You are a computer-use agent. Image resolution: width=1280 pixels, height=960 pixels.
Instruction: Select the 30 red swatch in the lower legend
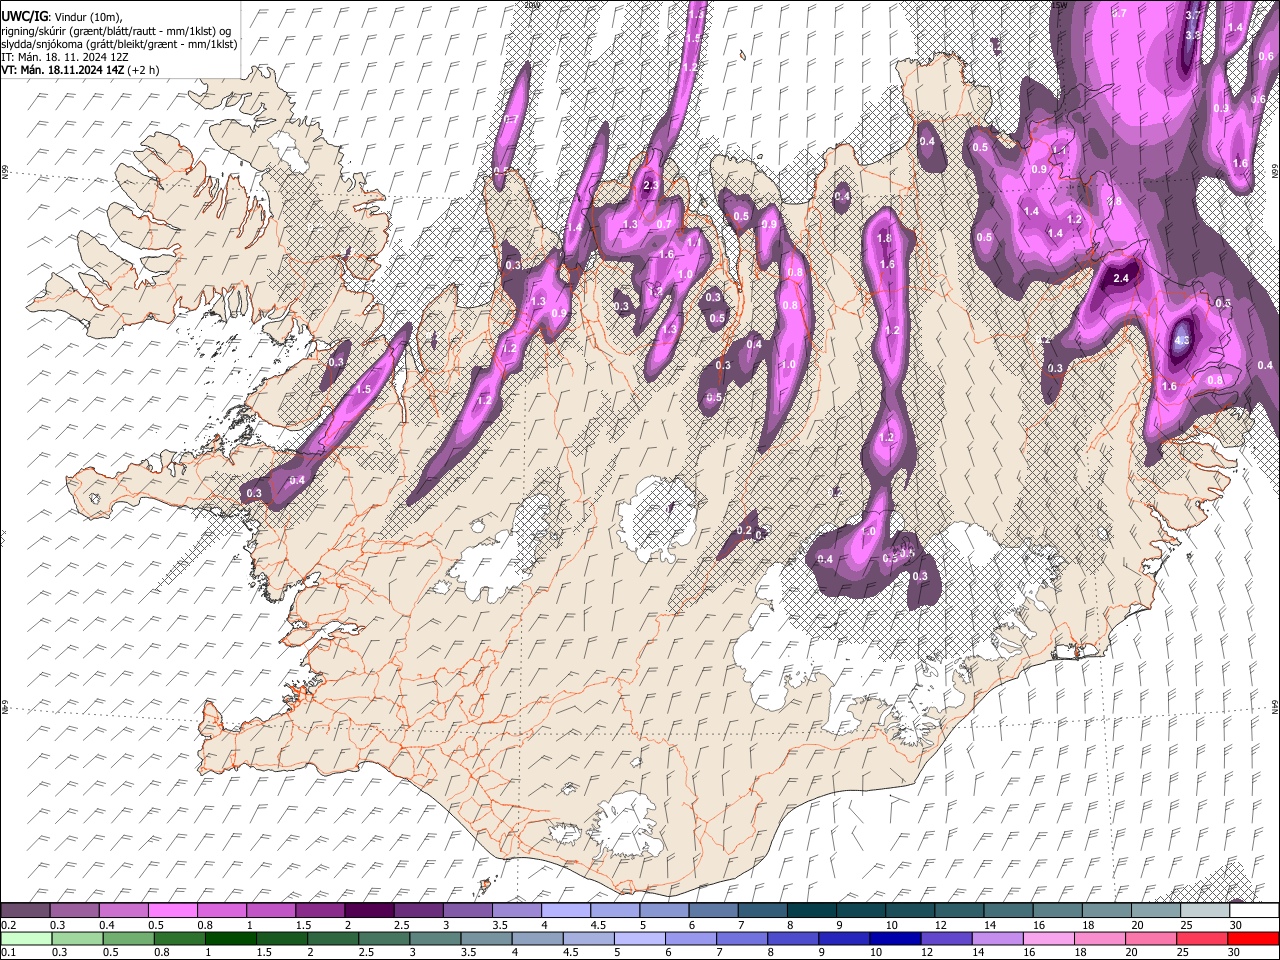coord(1253,938)
